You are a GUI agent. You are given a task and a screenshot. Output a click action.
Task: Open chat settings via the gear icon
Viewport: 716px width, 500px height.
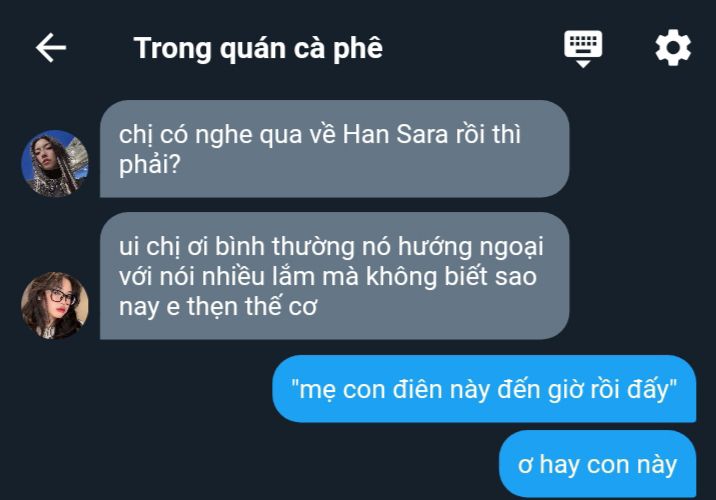click(x=673, y=47)
